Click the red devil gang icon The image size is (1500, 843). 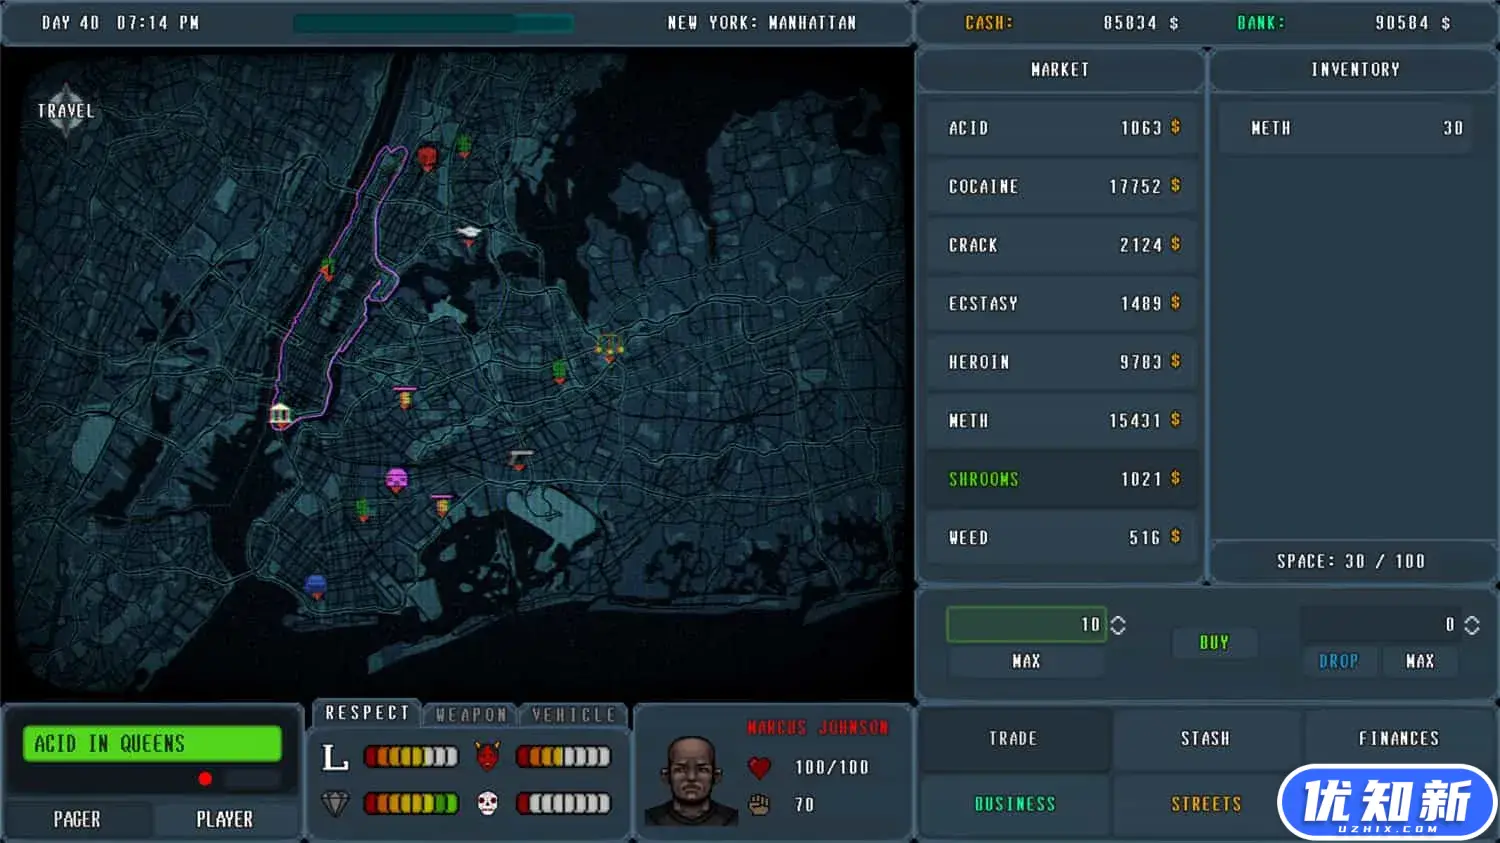pos(487,757)
